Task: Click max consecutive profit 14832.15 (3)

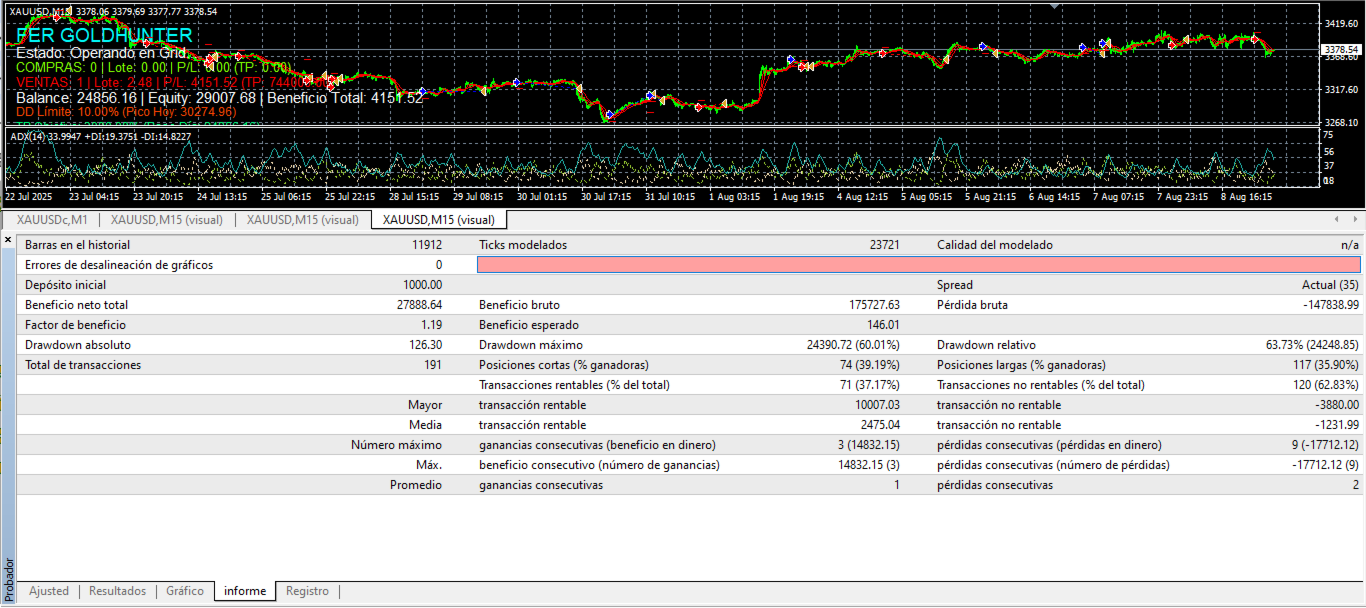Action: click(867, 465)
